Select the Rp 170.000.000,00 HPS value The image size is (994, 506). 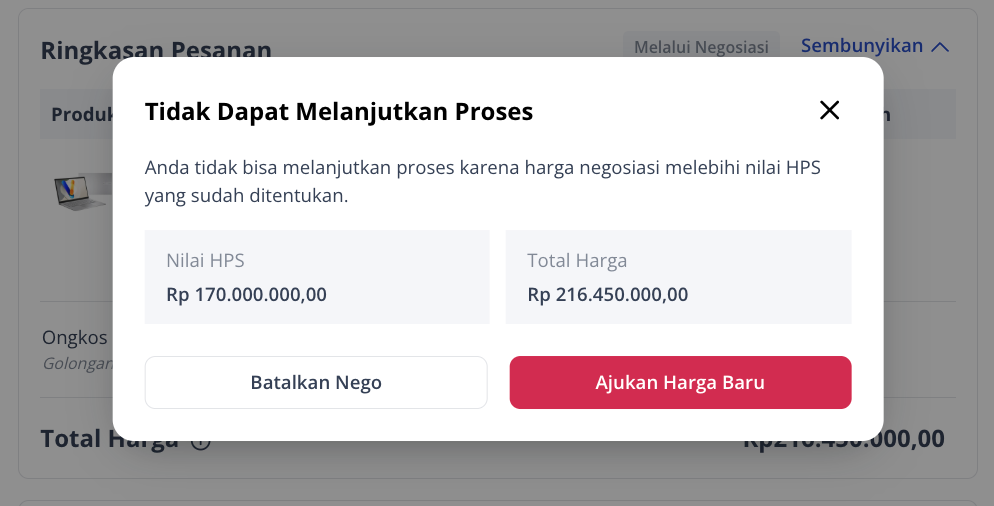point(247,295)
